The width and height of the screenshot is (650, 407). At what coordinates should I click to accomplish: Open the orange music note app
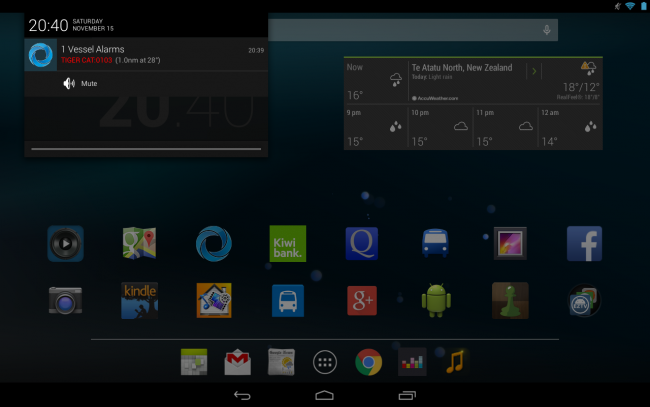pos(455,362)
